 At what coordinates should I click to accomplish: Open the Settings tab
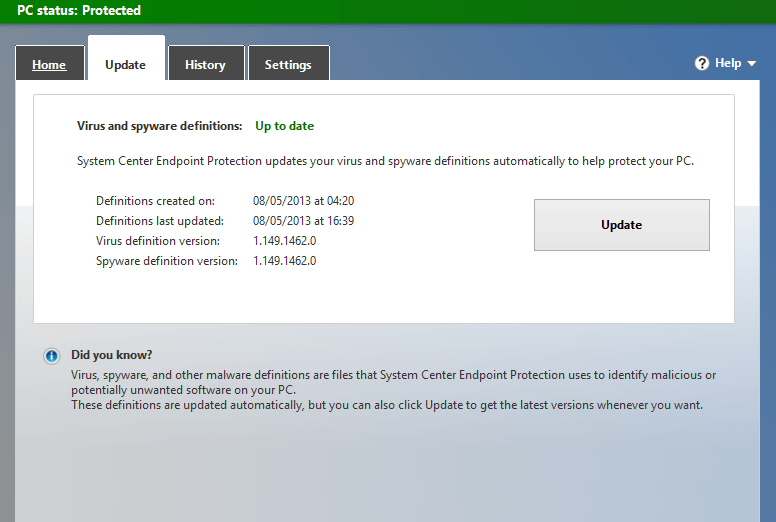click(x=289, y=63)
